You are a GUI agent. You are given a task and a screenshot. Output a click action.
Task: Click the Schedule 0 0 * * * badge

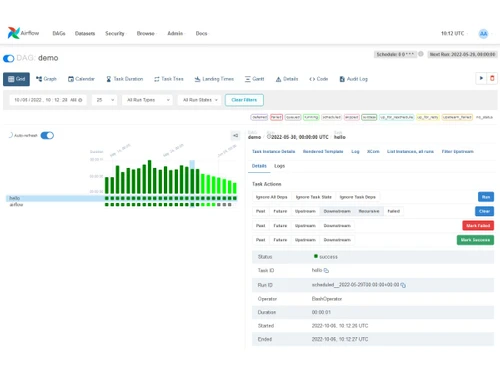pyautogui.click(x=395, y=54)
